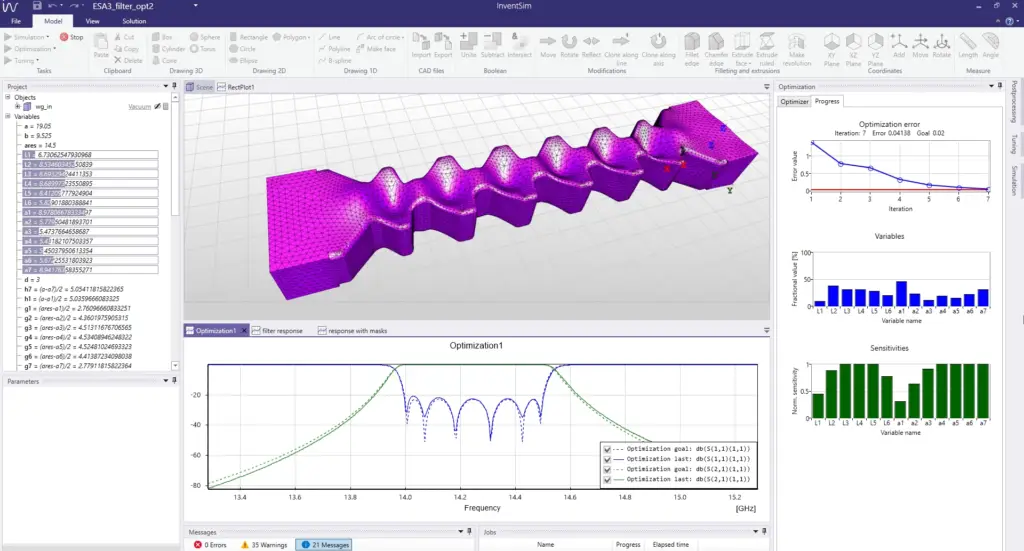Viewport: 1024px width, 551px height.
Task: Show the 35 Warnings messages filter
Action: (264, 545)
